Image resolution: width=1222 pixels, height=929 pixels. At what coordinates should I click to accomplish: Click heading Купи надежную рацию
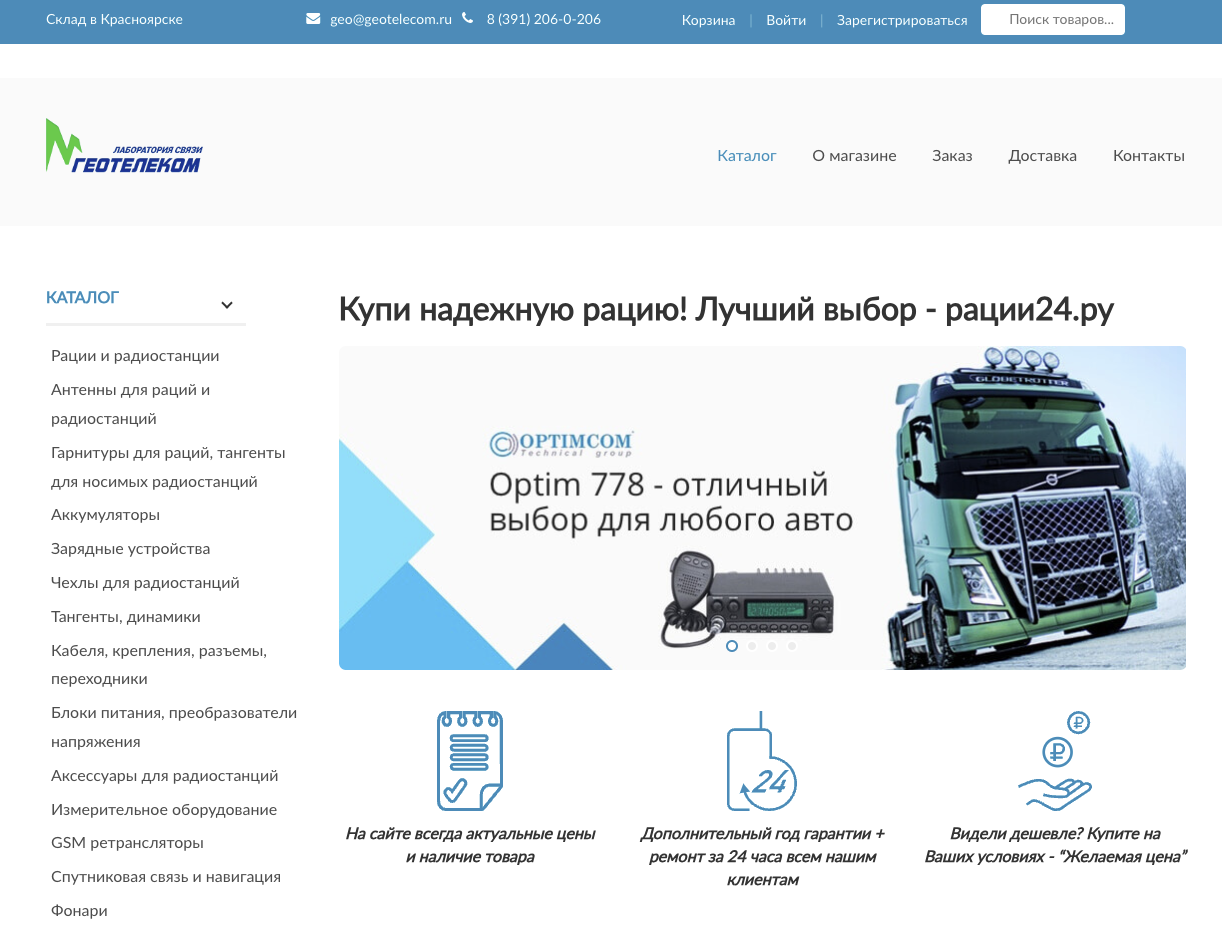[x=726, y=310]
